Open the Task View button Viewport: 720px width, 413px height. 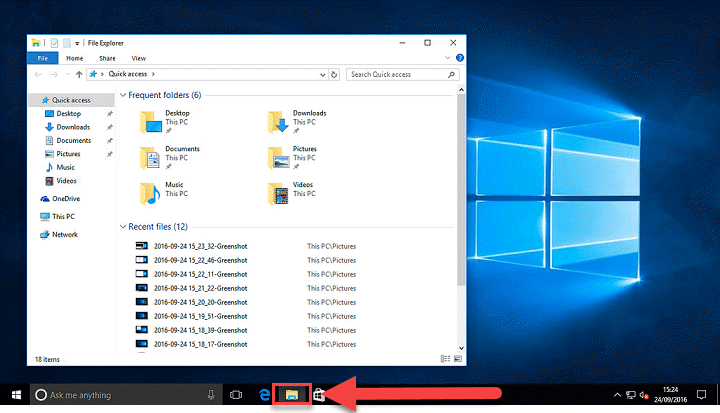point(238,394)
